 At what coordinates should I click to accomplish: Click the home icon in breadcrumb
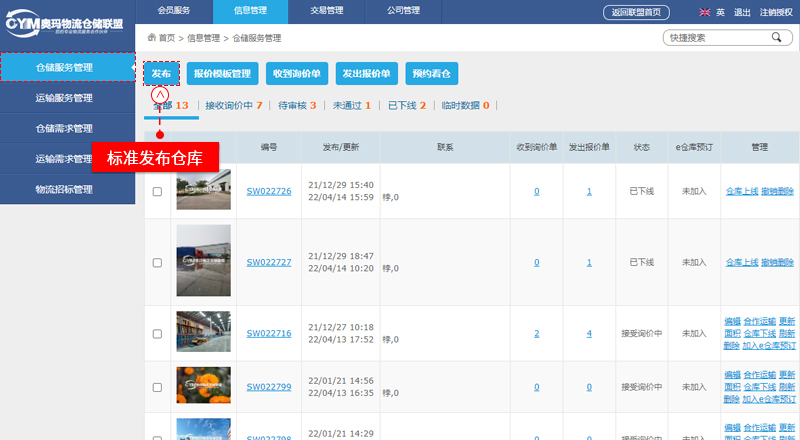[151, 38]
